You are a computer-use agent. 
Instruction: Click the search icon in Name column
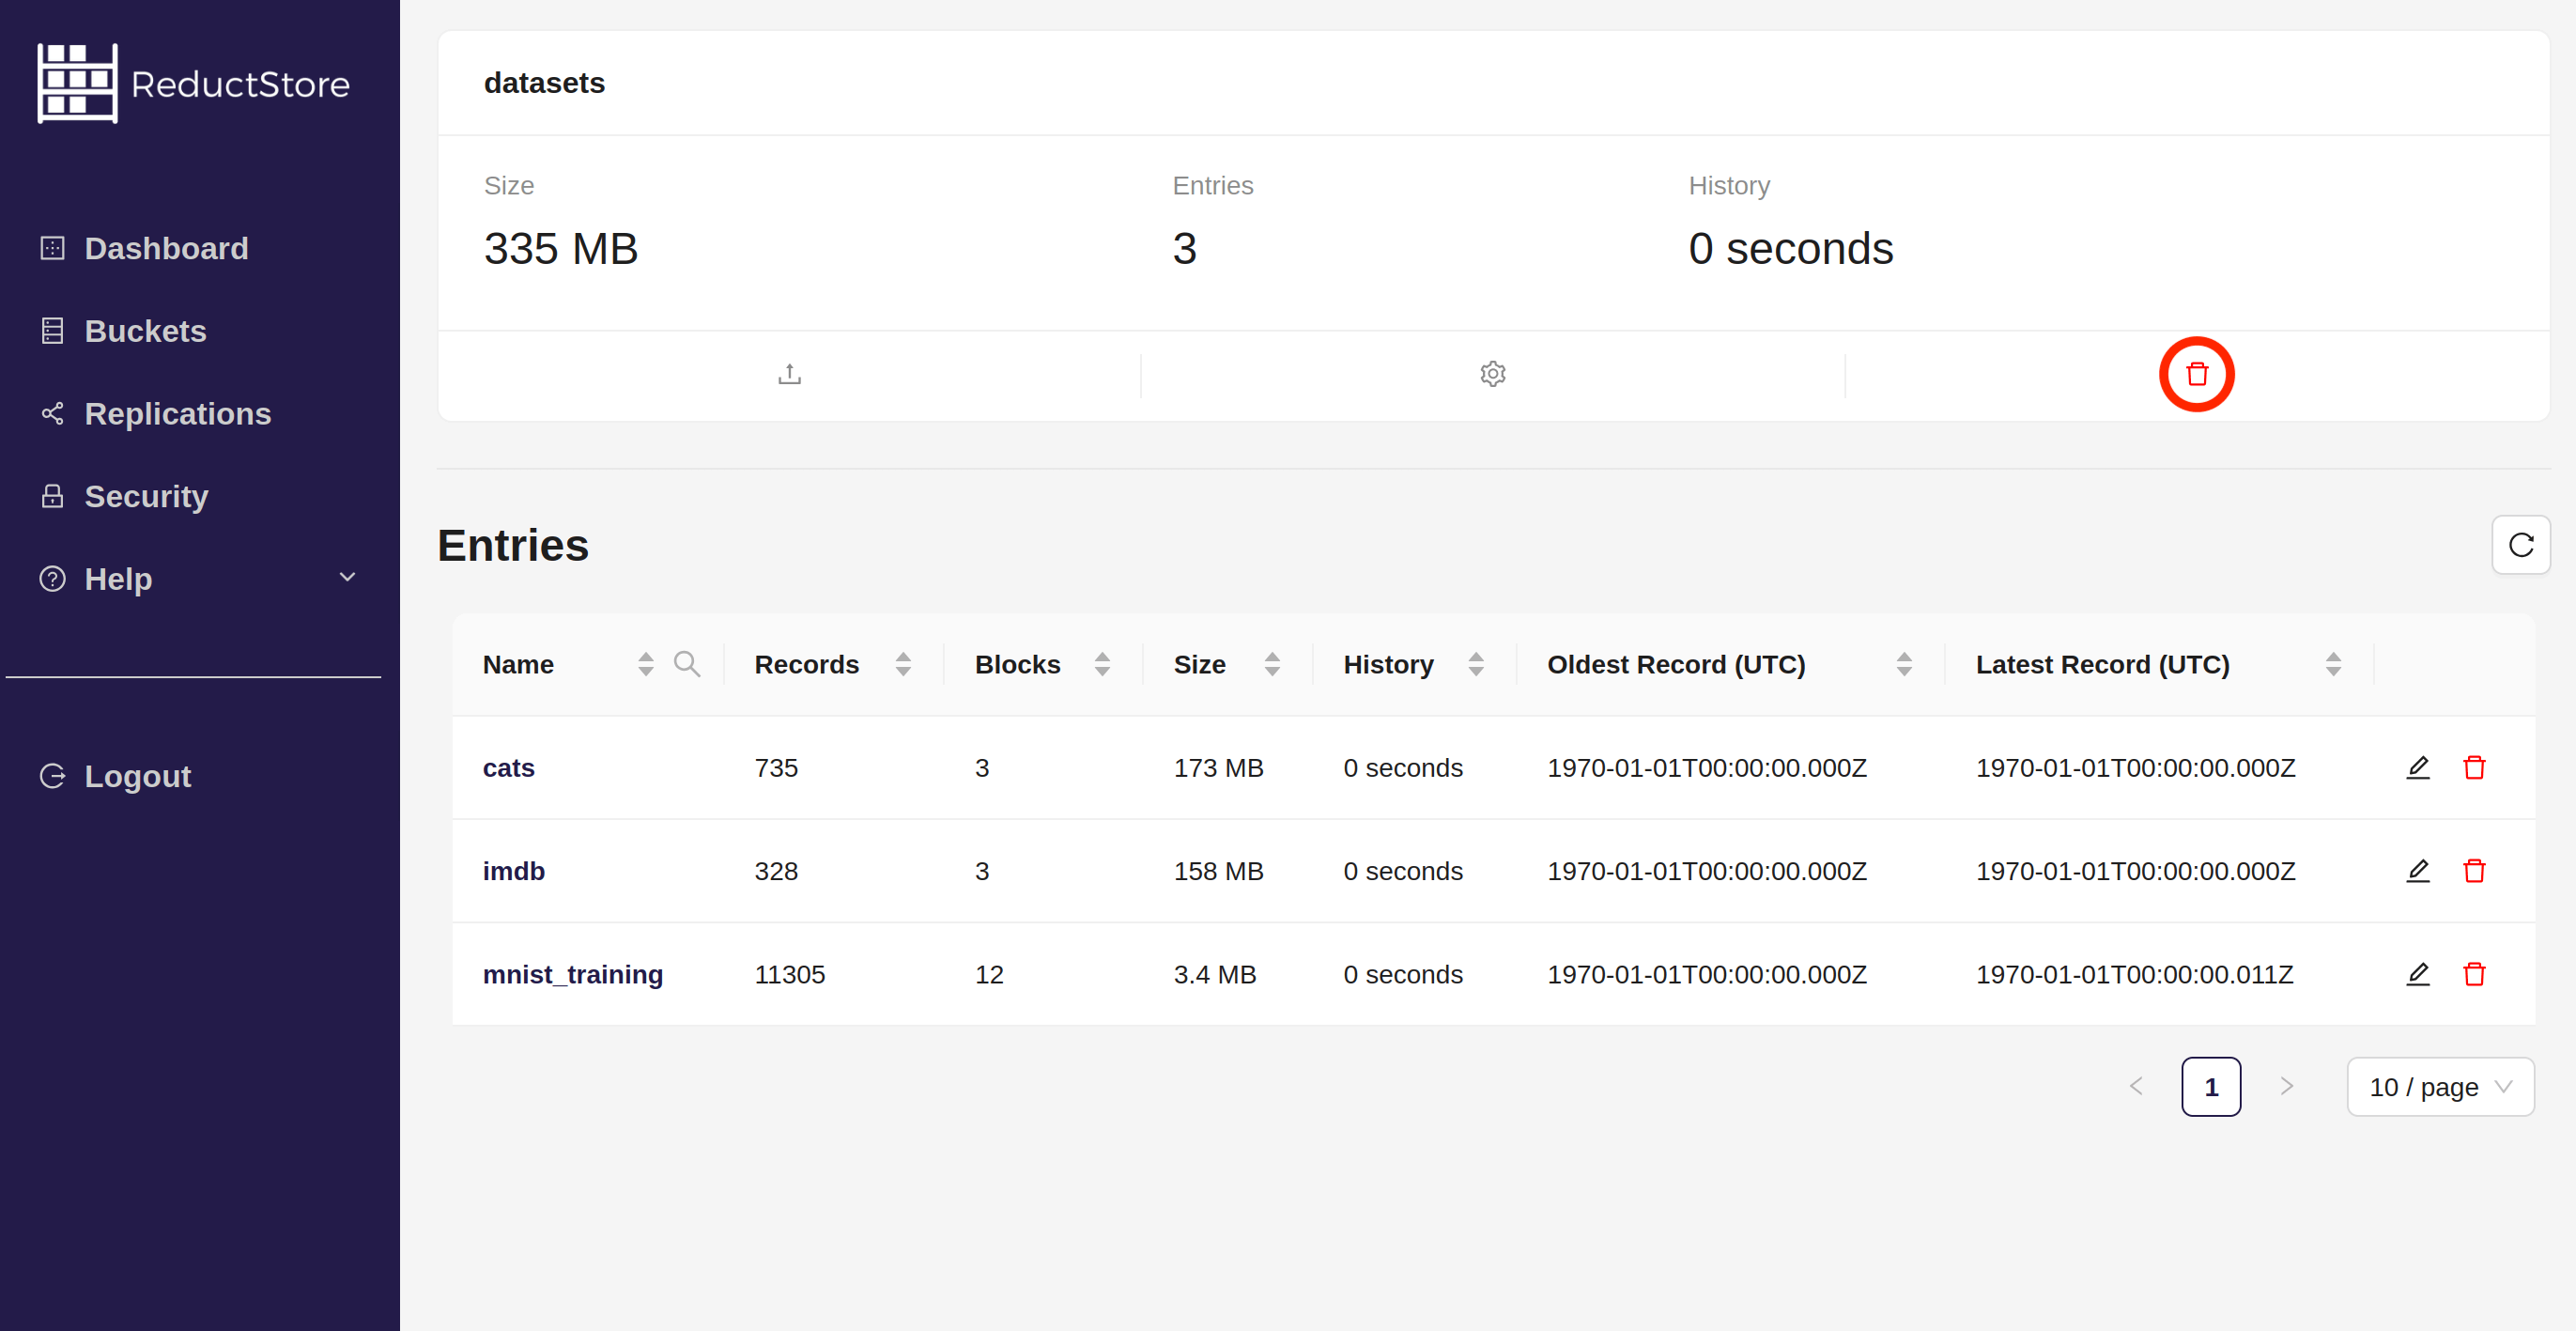coord(686,664)
